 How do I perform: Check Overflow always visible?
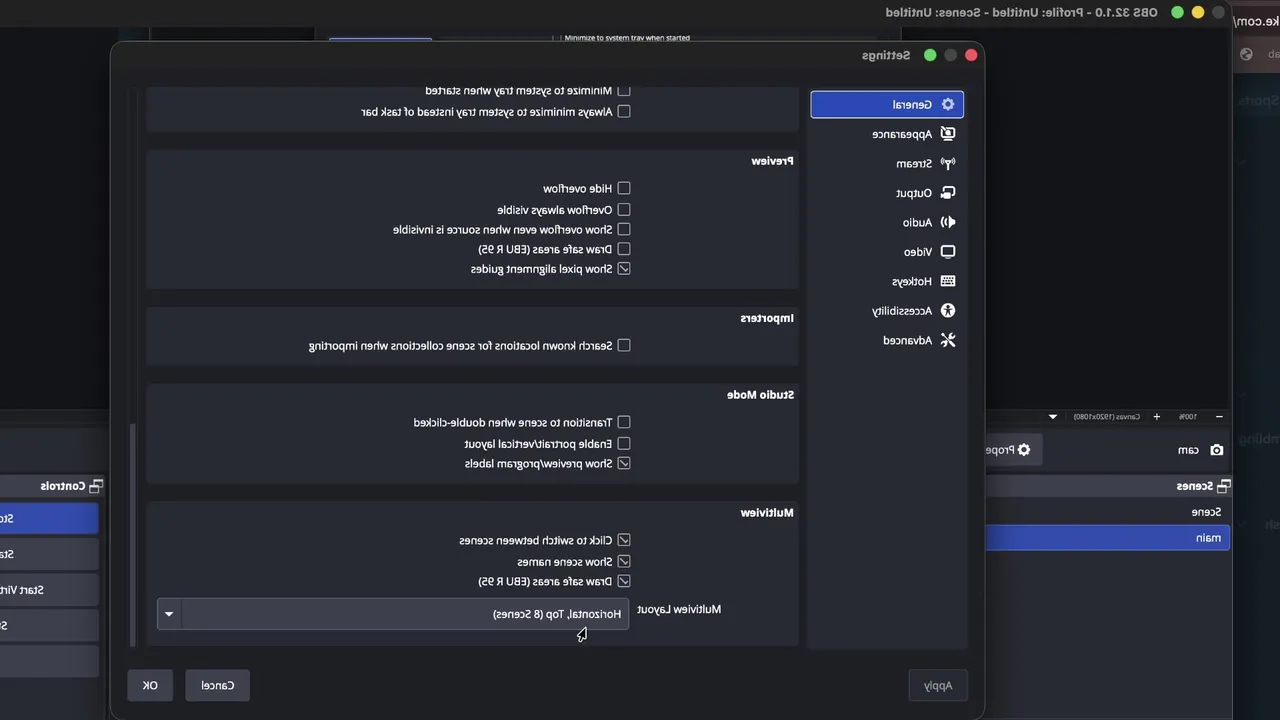(x=624, y=210)
